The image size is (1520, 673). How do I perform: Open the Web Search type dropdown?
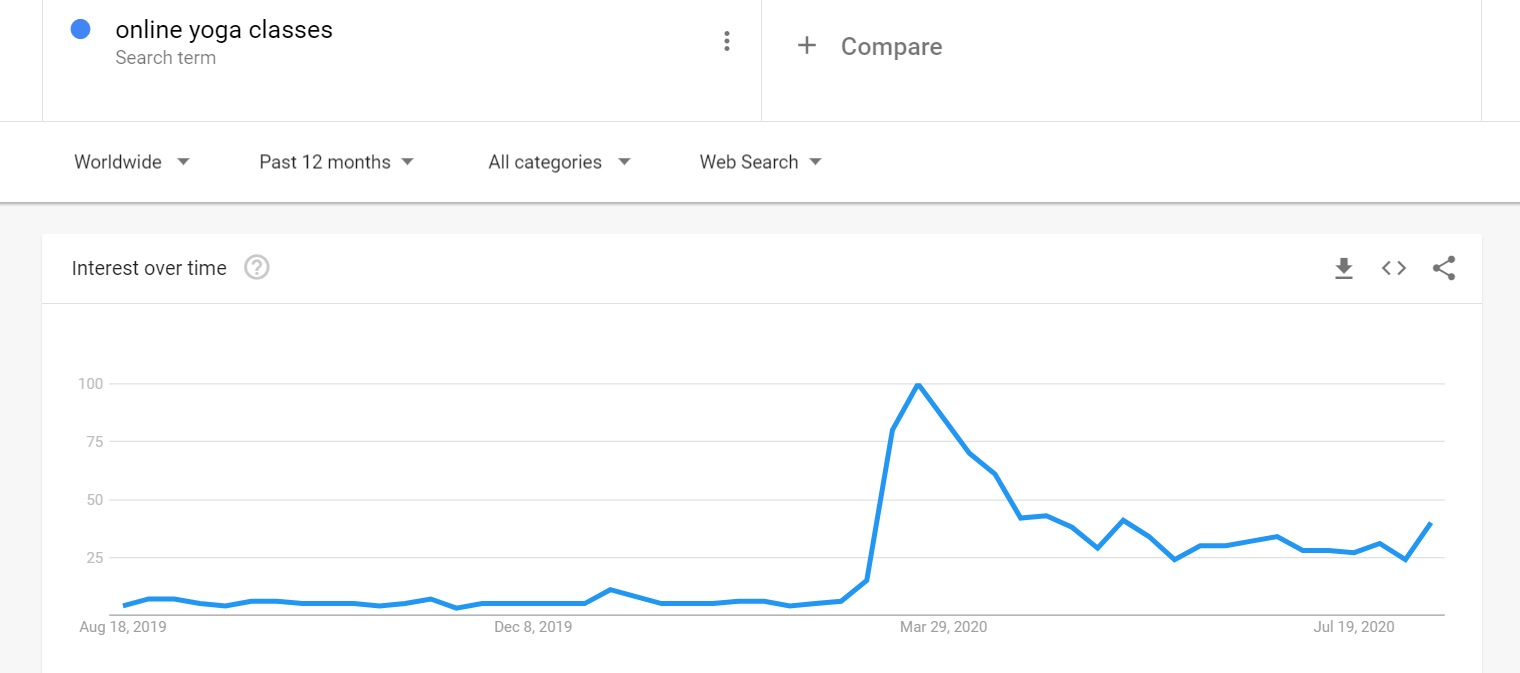point(761,162)
